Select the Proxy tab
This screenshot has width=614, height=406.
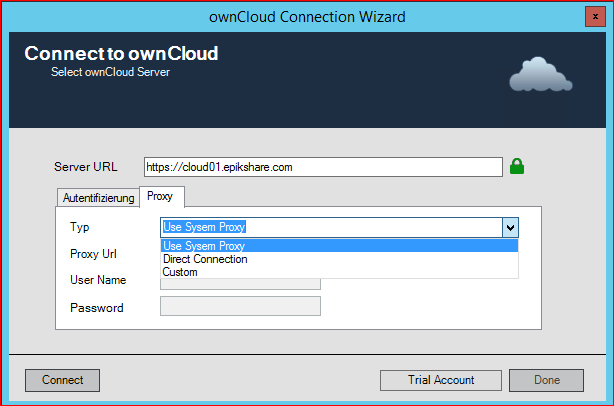160,196
